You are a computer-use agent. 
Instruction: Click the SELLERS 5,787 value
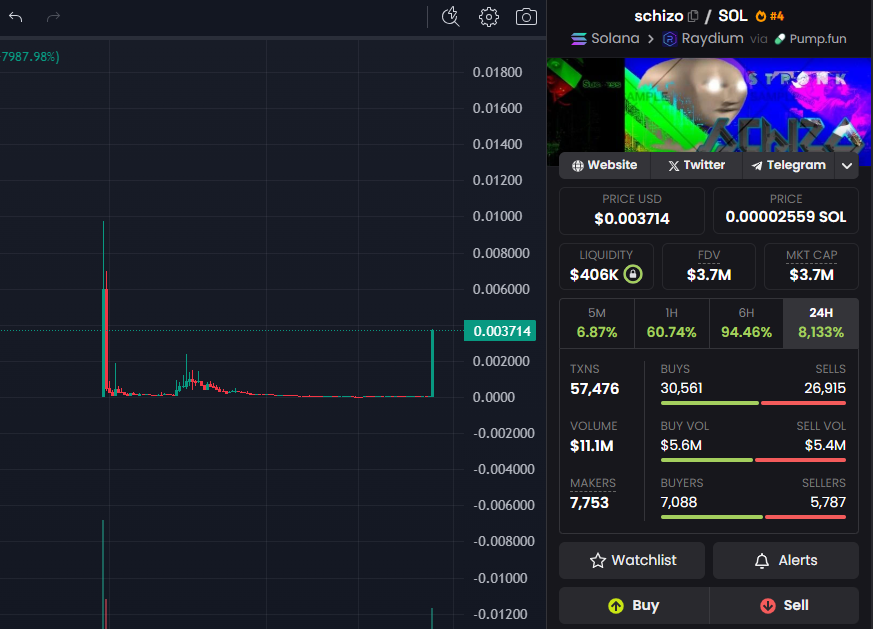coord(828,503)
